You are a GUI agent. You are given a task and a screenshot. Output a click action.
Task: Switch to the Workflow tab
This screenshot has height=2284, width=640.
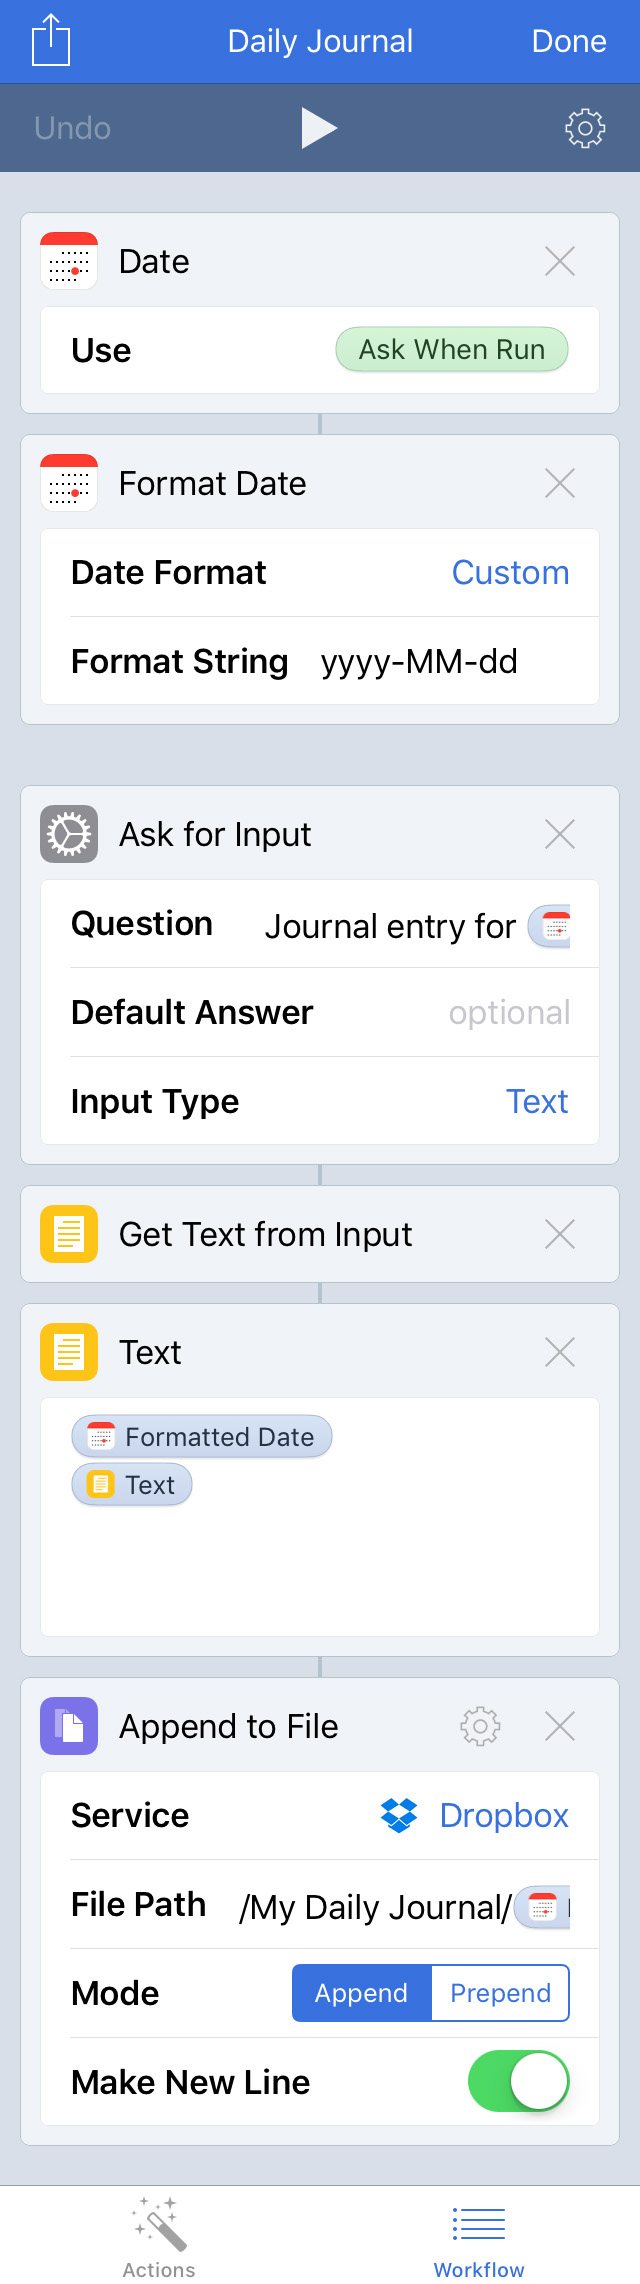click(479, 2237)
